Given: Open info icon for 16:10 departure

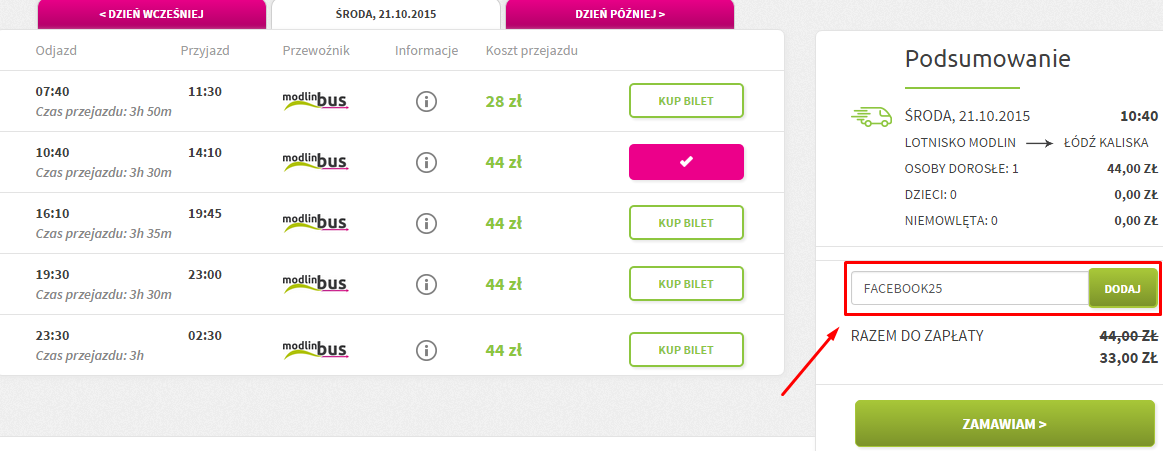Looking at the screenshot, I should click(x=426, y=223).
